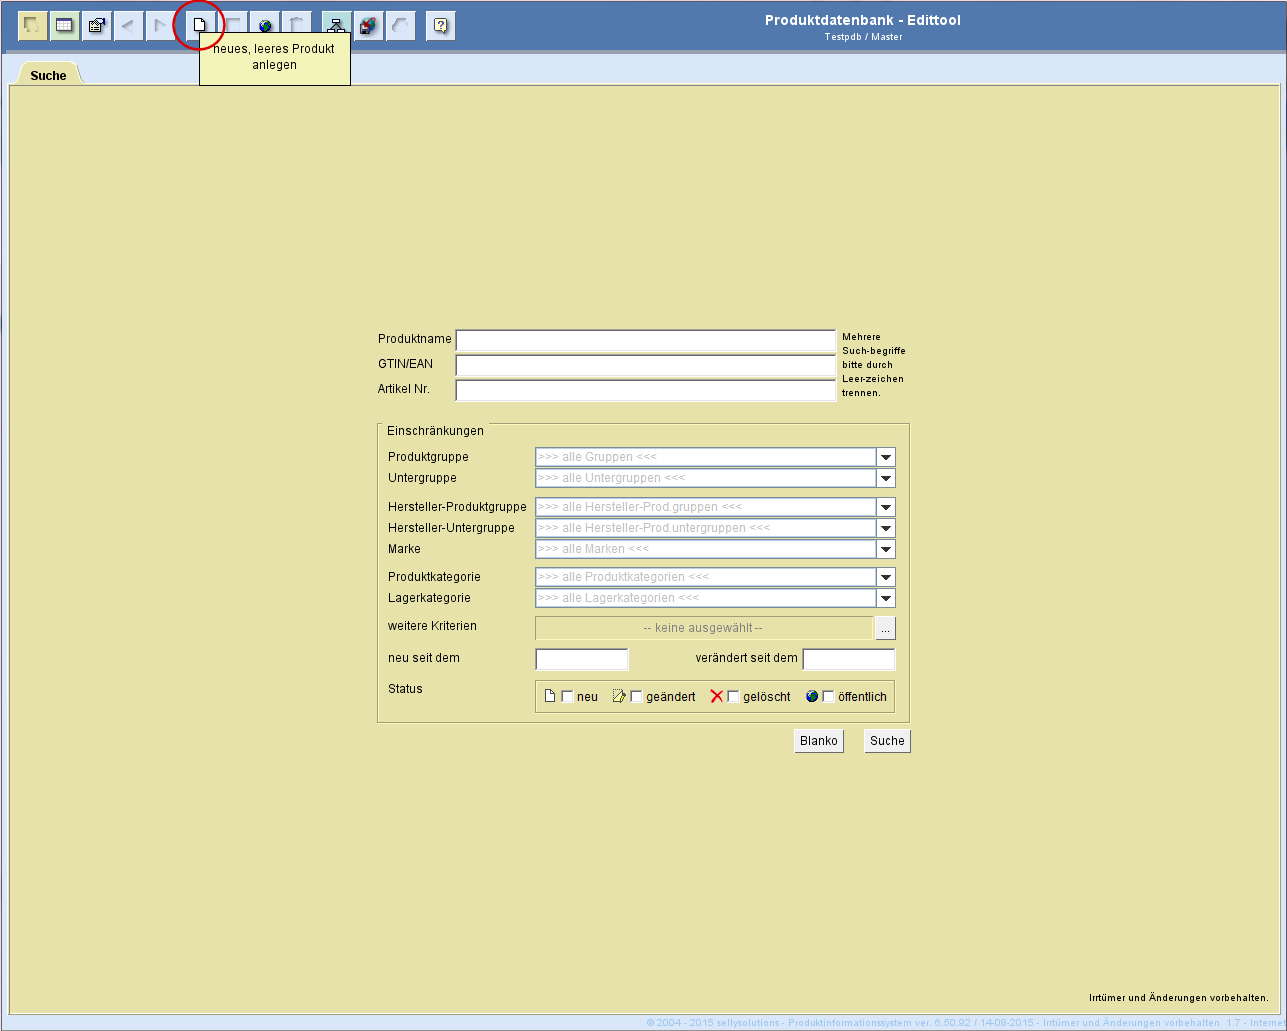Open the hierarchy tree structure icon

pyautogui.click(x=337, y=25)
